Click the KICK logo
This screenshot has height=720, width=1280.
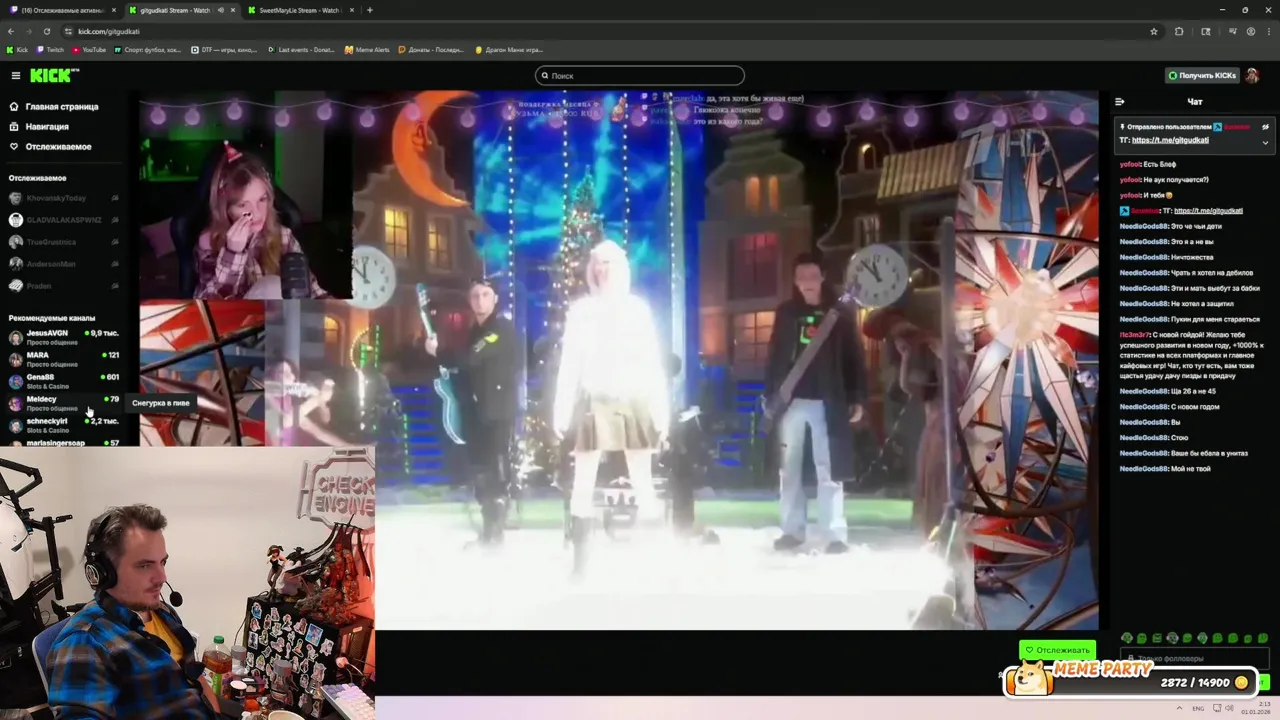tap(54, 75)
